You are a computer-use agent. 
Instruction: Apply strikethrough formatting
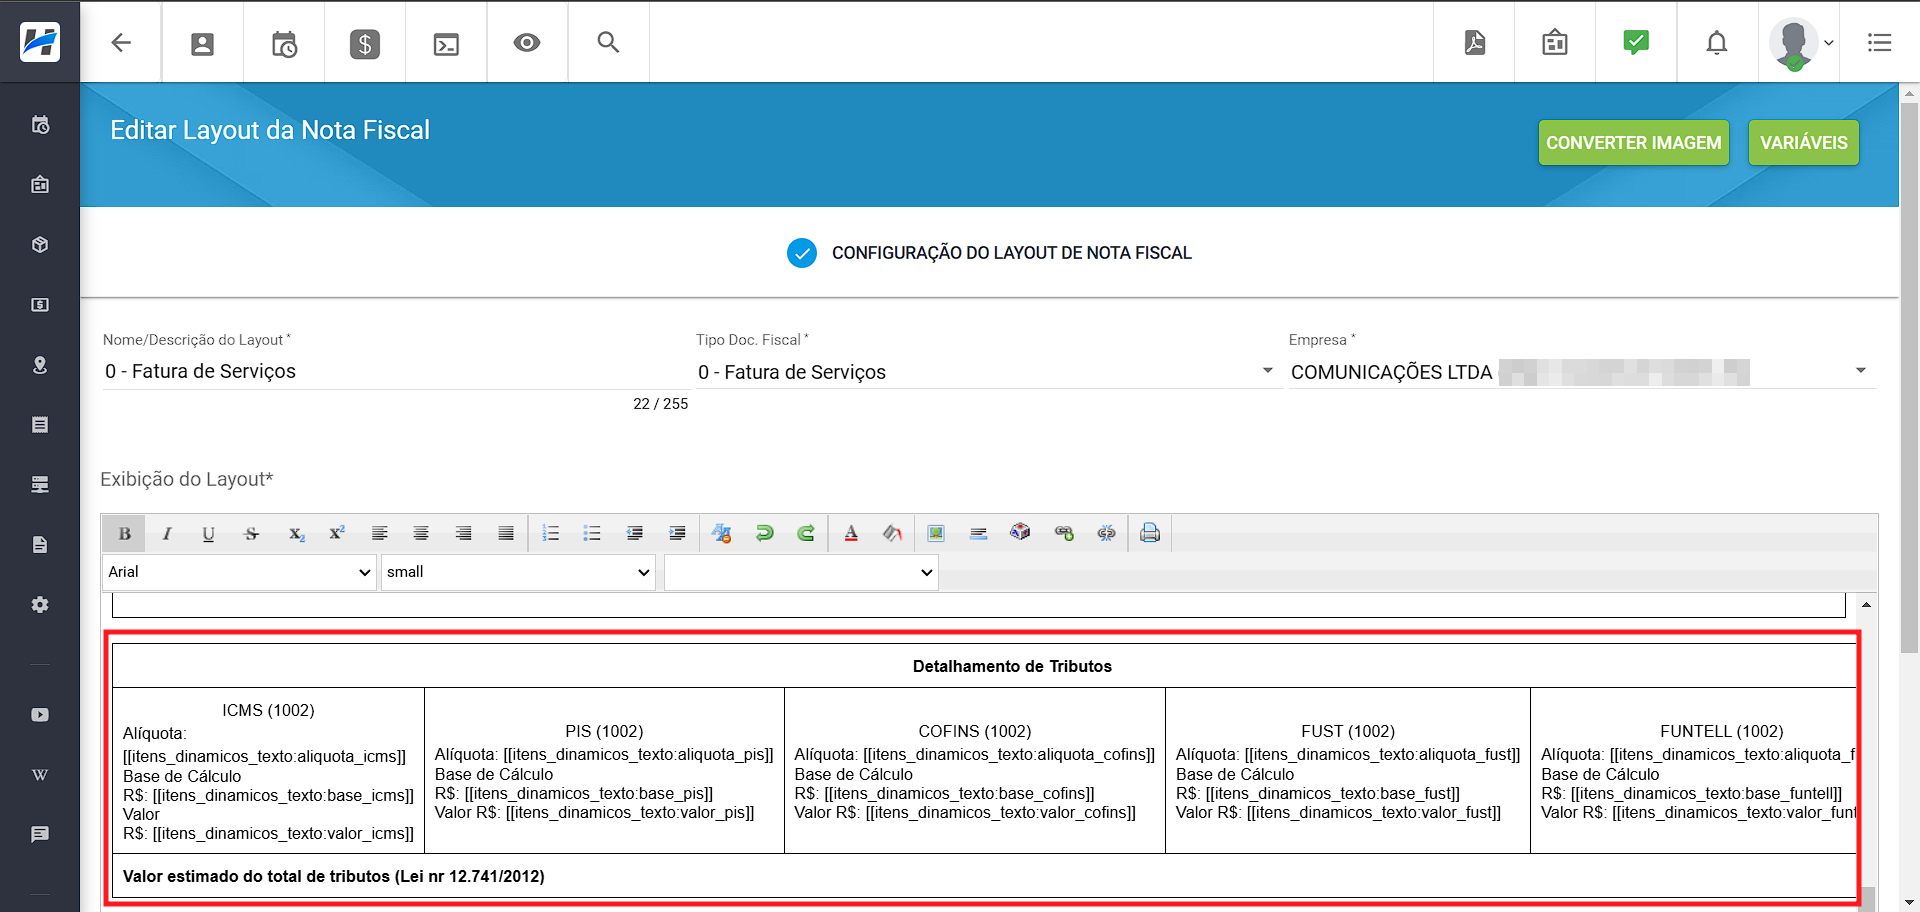(x=251, y=534)
